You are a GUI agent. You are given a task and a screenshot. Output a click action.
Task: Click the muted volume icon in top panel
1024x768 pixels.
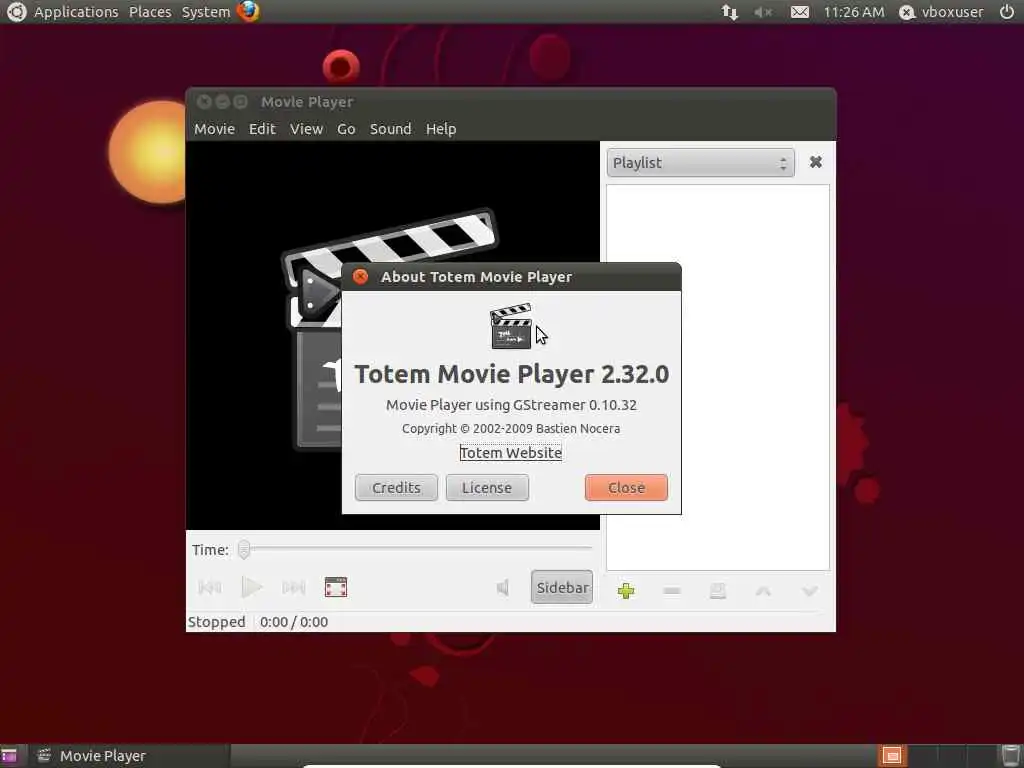763,12
